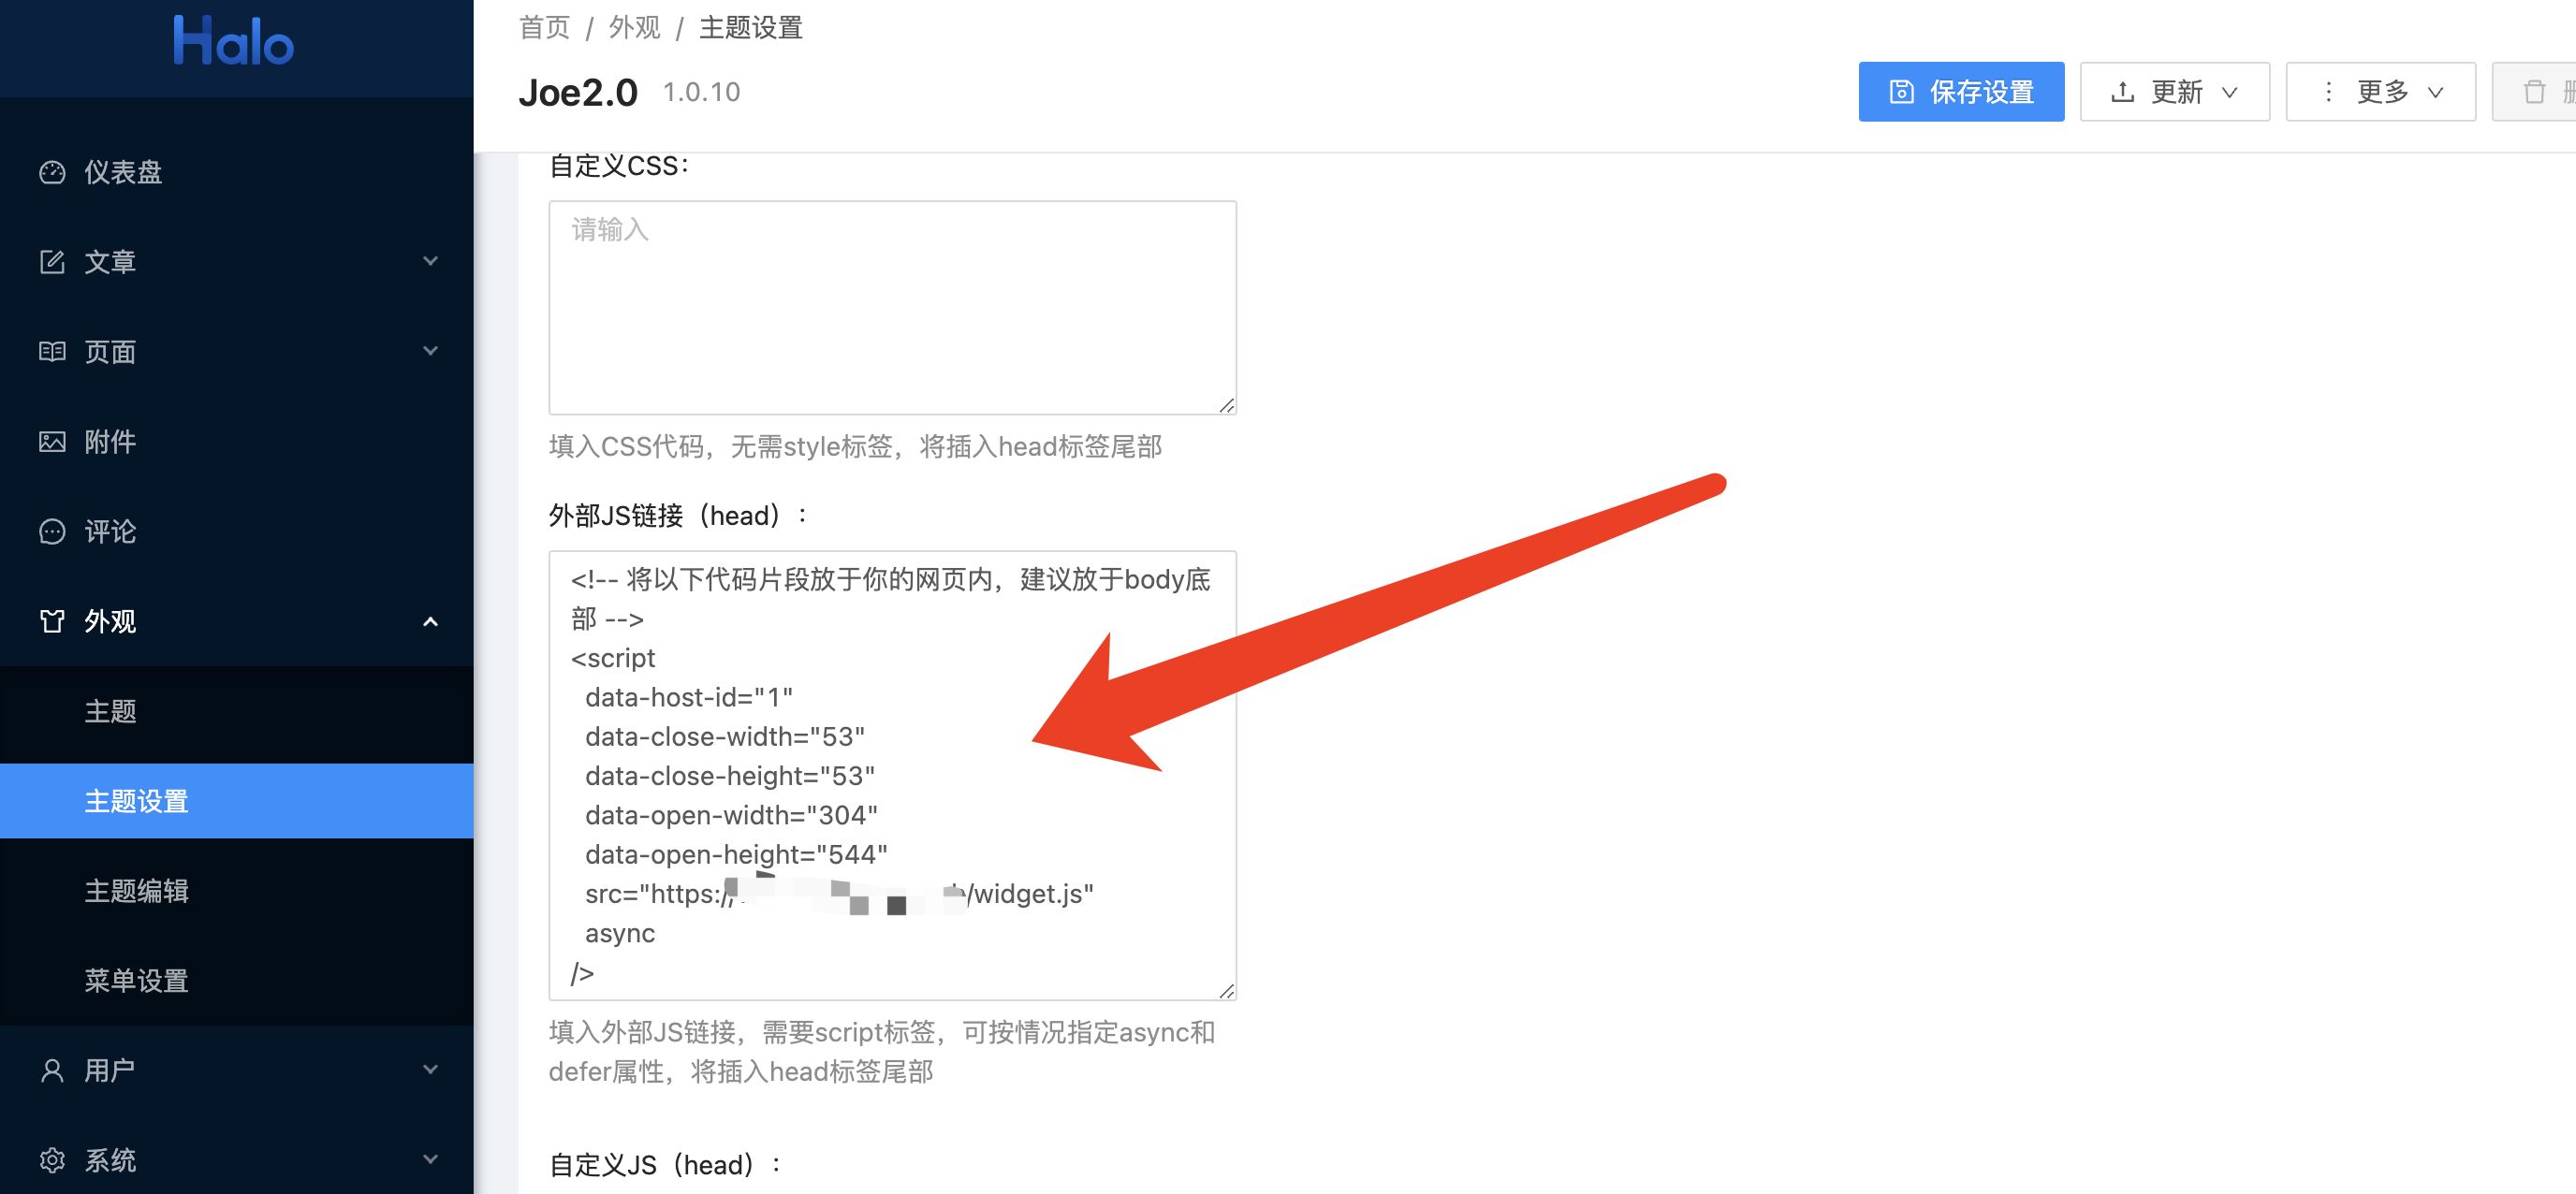Screen dimensions: 2576x1194
Task: Expand the 系统 menu chevron
Action: pyautogui.click(x=431, y=1159)
